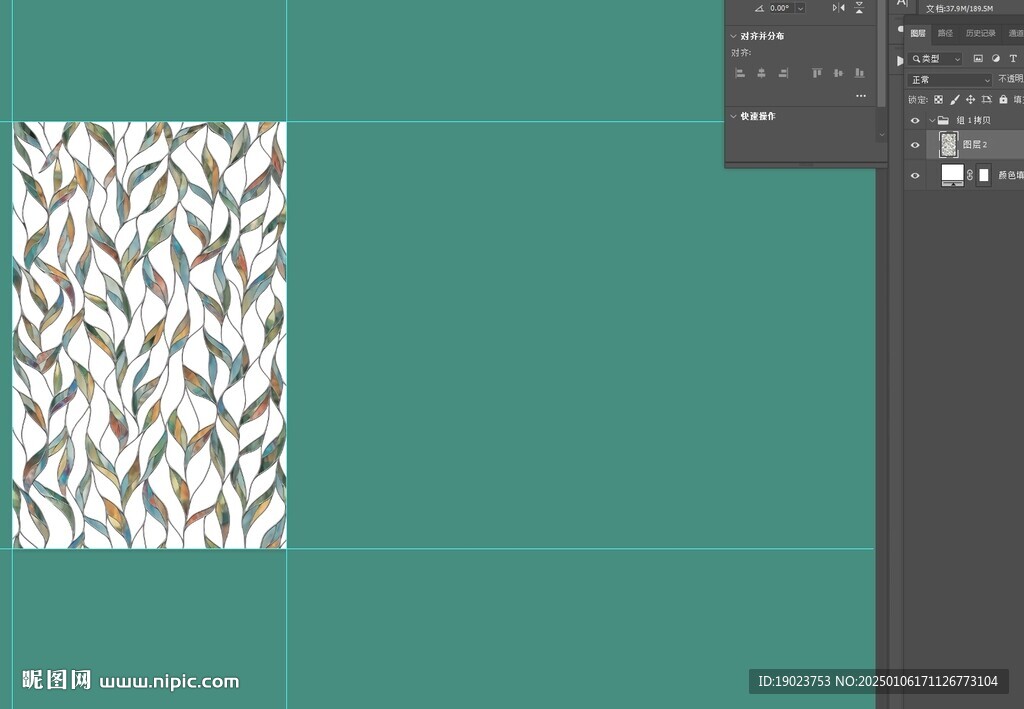Screen dimensions: 1024x709
Task: Open the 历史记录 tab
Action: click(980, 34)
